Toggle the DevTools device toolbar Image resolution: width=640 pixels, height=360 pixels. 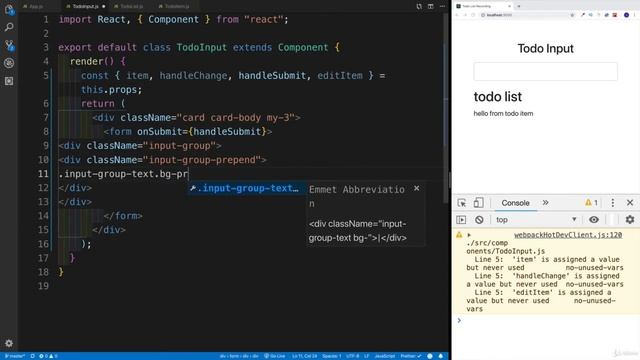point(478,203)
